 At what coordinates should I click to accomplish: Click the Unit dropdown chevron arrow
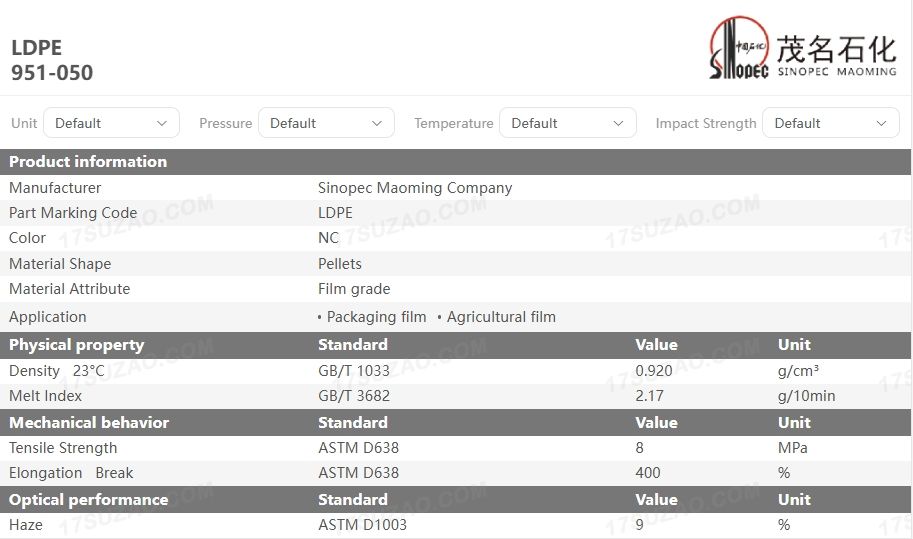(x=162, y=123)
